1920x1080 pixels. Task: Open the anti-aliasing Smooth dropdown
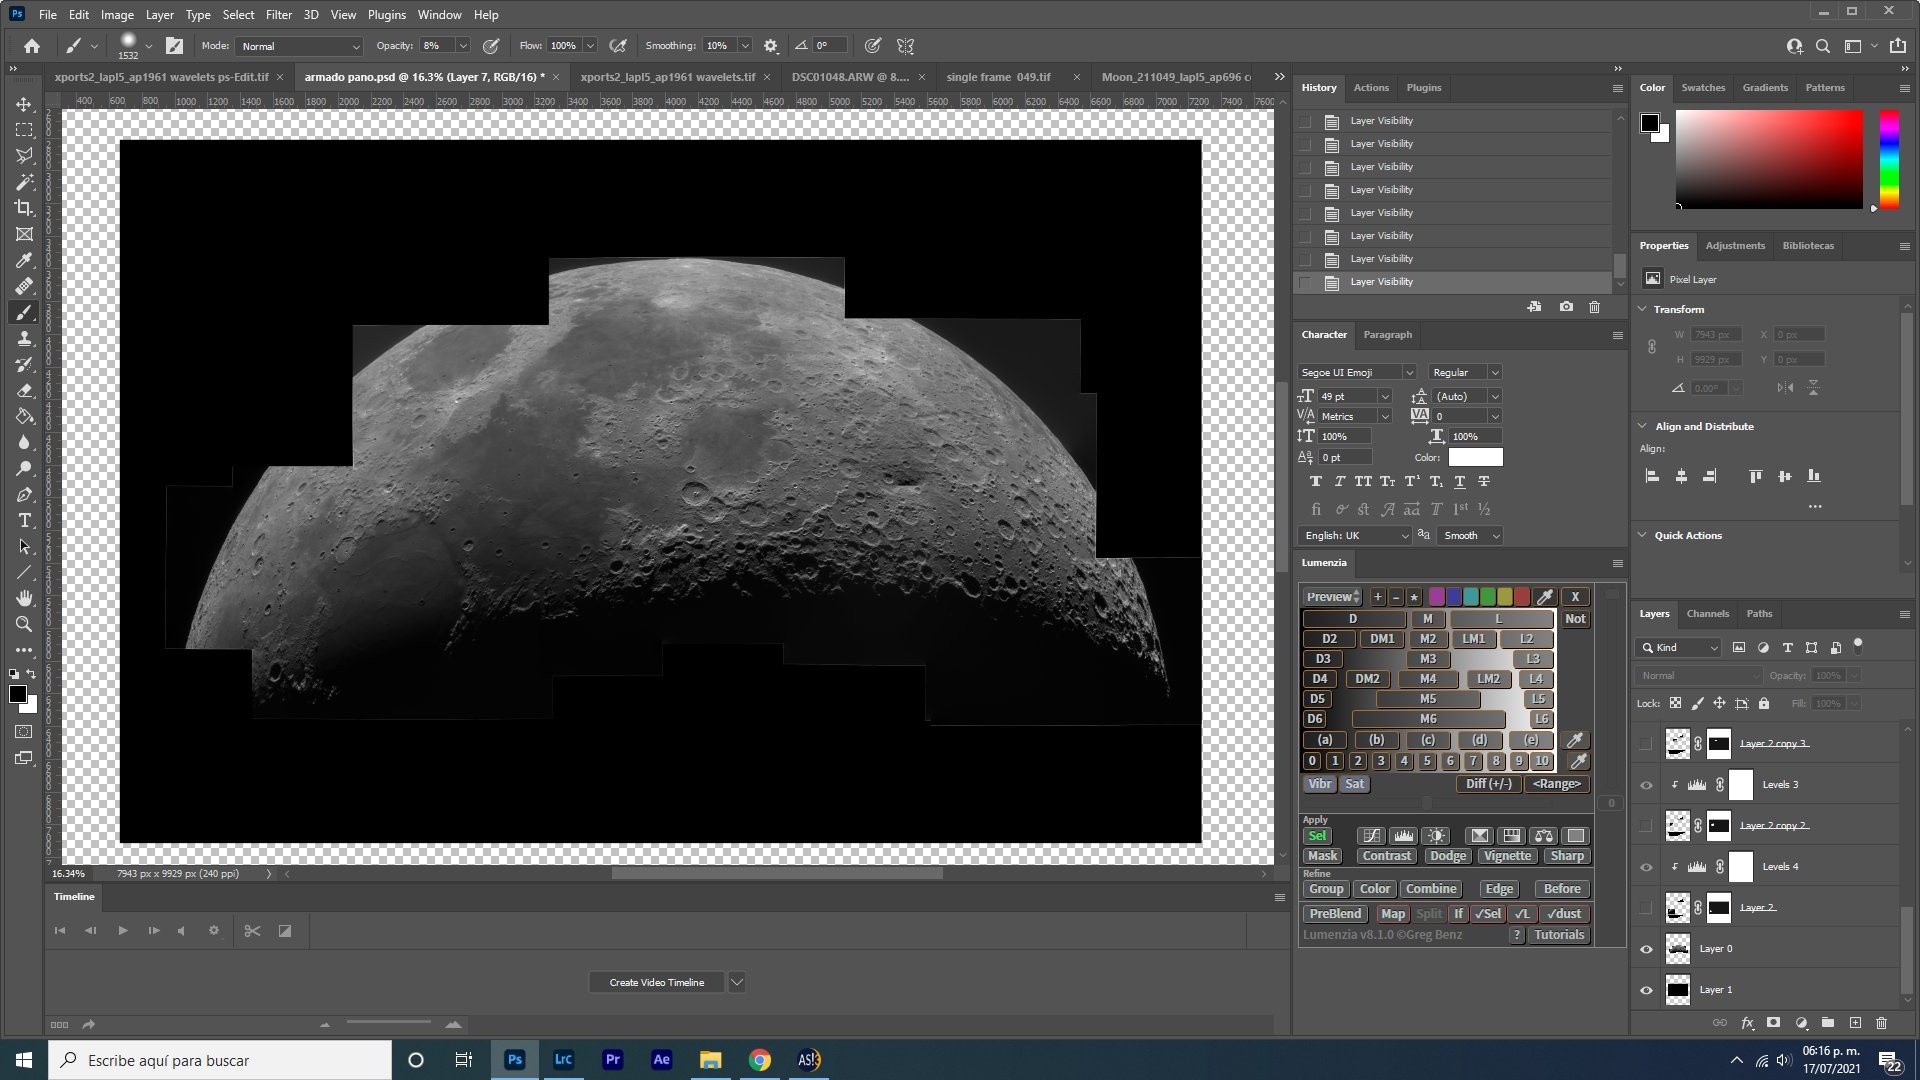tap(1470, 536)
